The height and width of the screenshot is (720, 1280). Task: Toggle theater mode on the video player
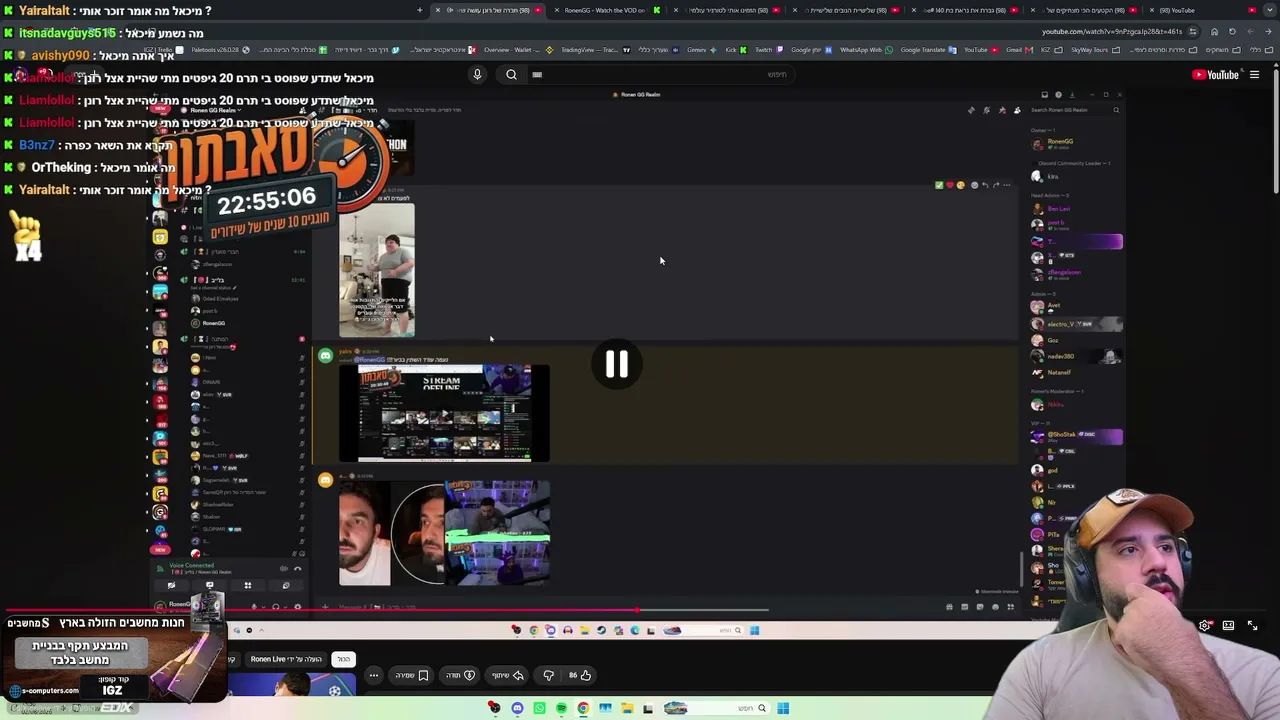pyautogui.click(x=1228, y=625)
